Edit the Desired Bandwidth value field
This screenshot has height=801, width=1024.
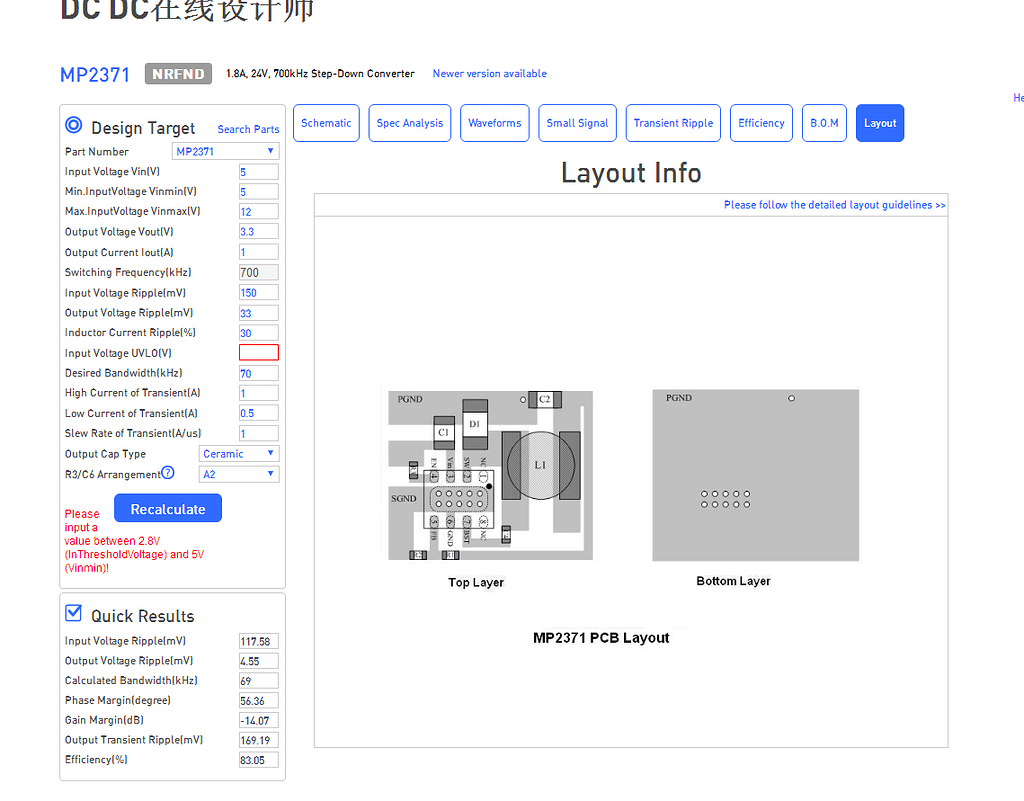[258, 372]
